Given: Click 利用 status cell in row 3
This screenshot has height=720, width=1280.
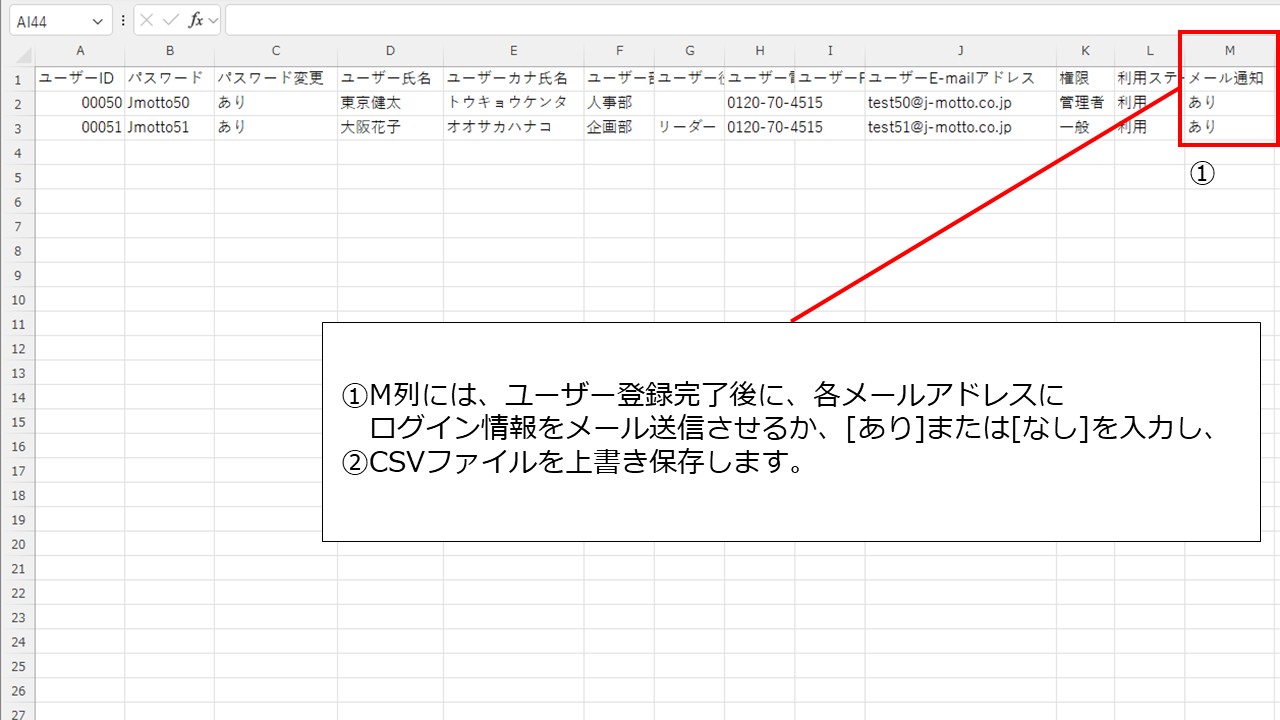Looking at the screenshot, I should 1150,127.
